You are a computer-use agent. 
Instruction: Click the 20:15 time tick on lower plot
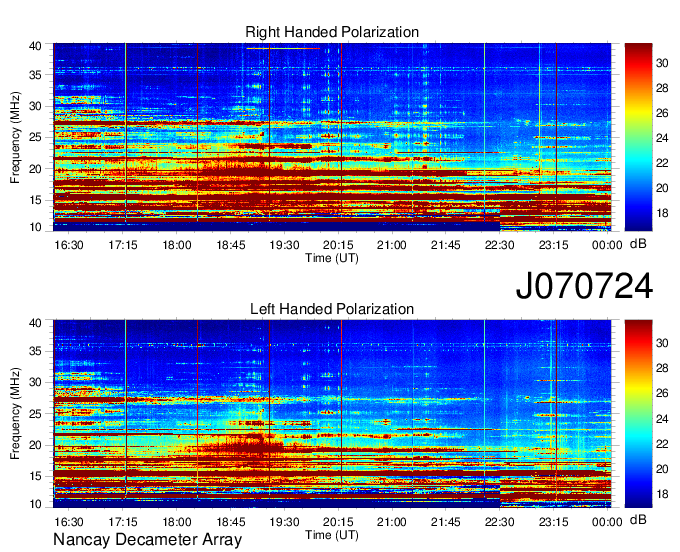click(338, 522)
